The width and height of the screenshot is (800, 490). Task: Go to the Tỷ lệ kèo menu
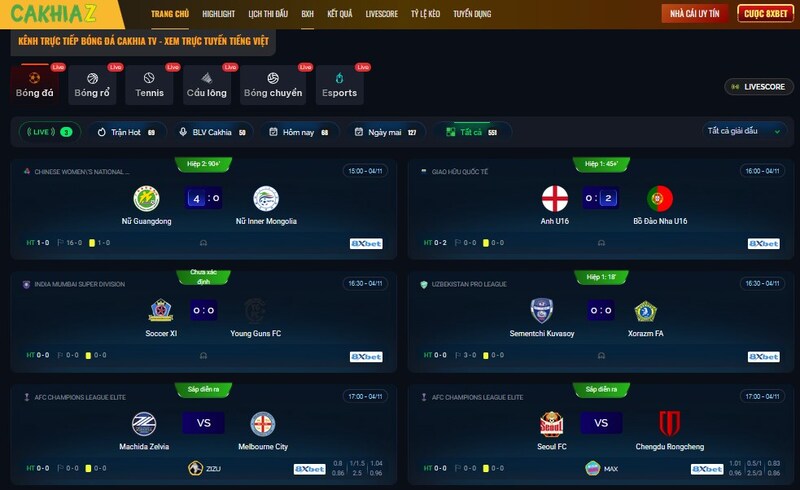426,14
